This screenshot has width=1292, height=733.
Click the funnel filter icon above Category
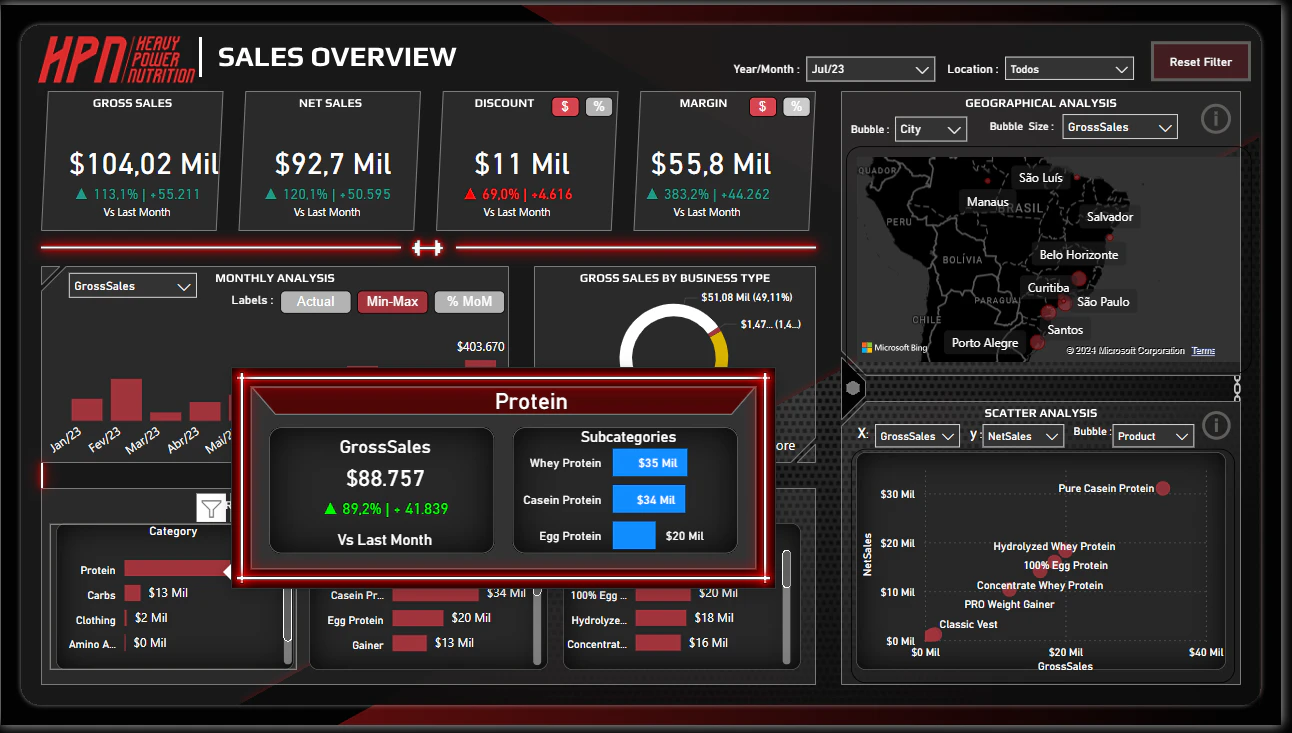pyautogui.click(x=211, y=508)
